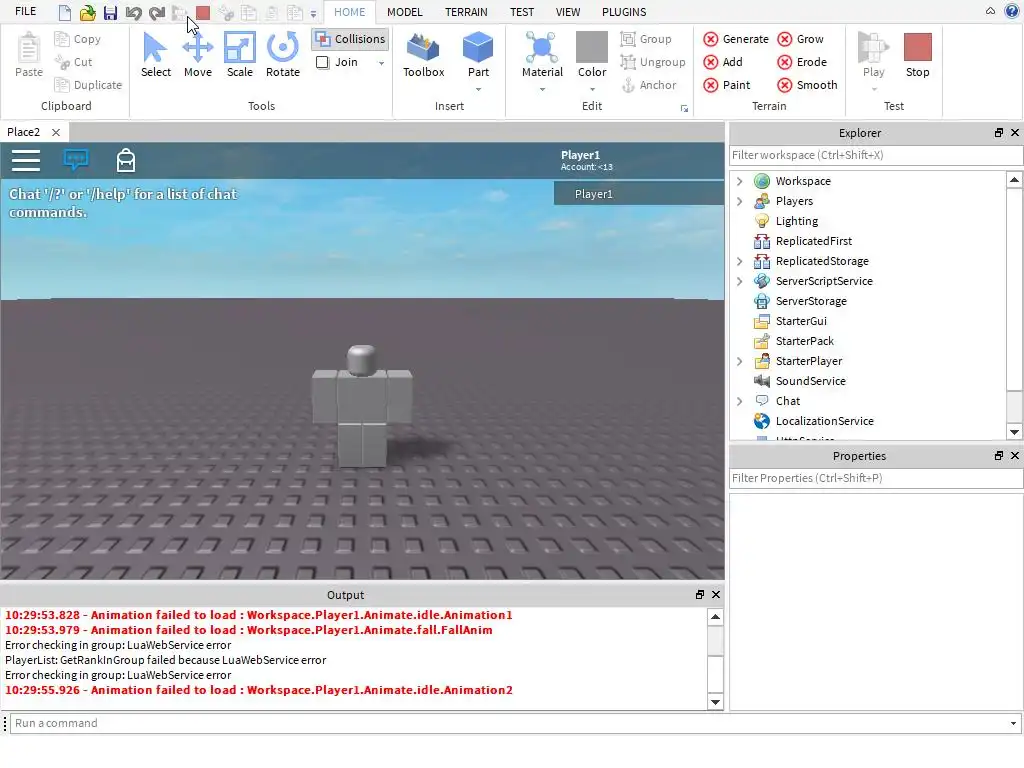Click Generate terrain tool
Viewport: 1024px width, 768px height.
click(x=736, y=39)
